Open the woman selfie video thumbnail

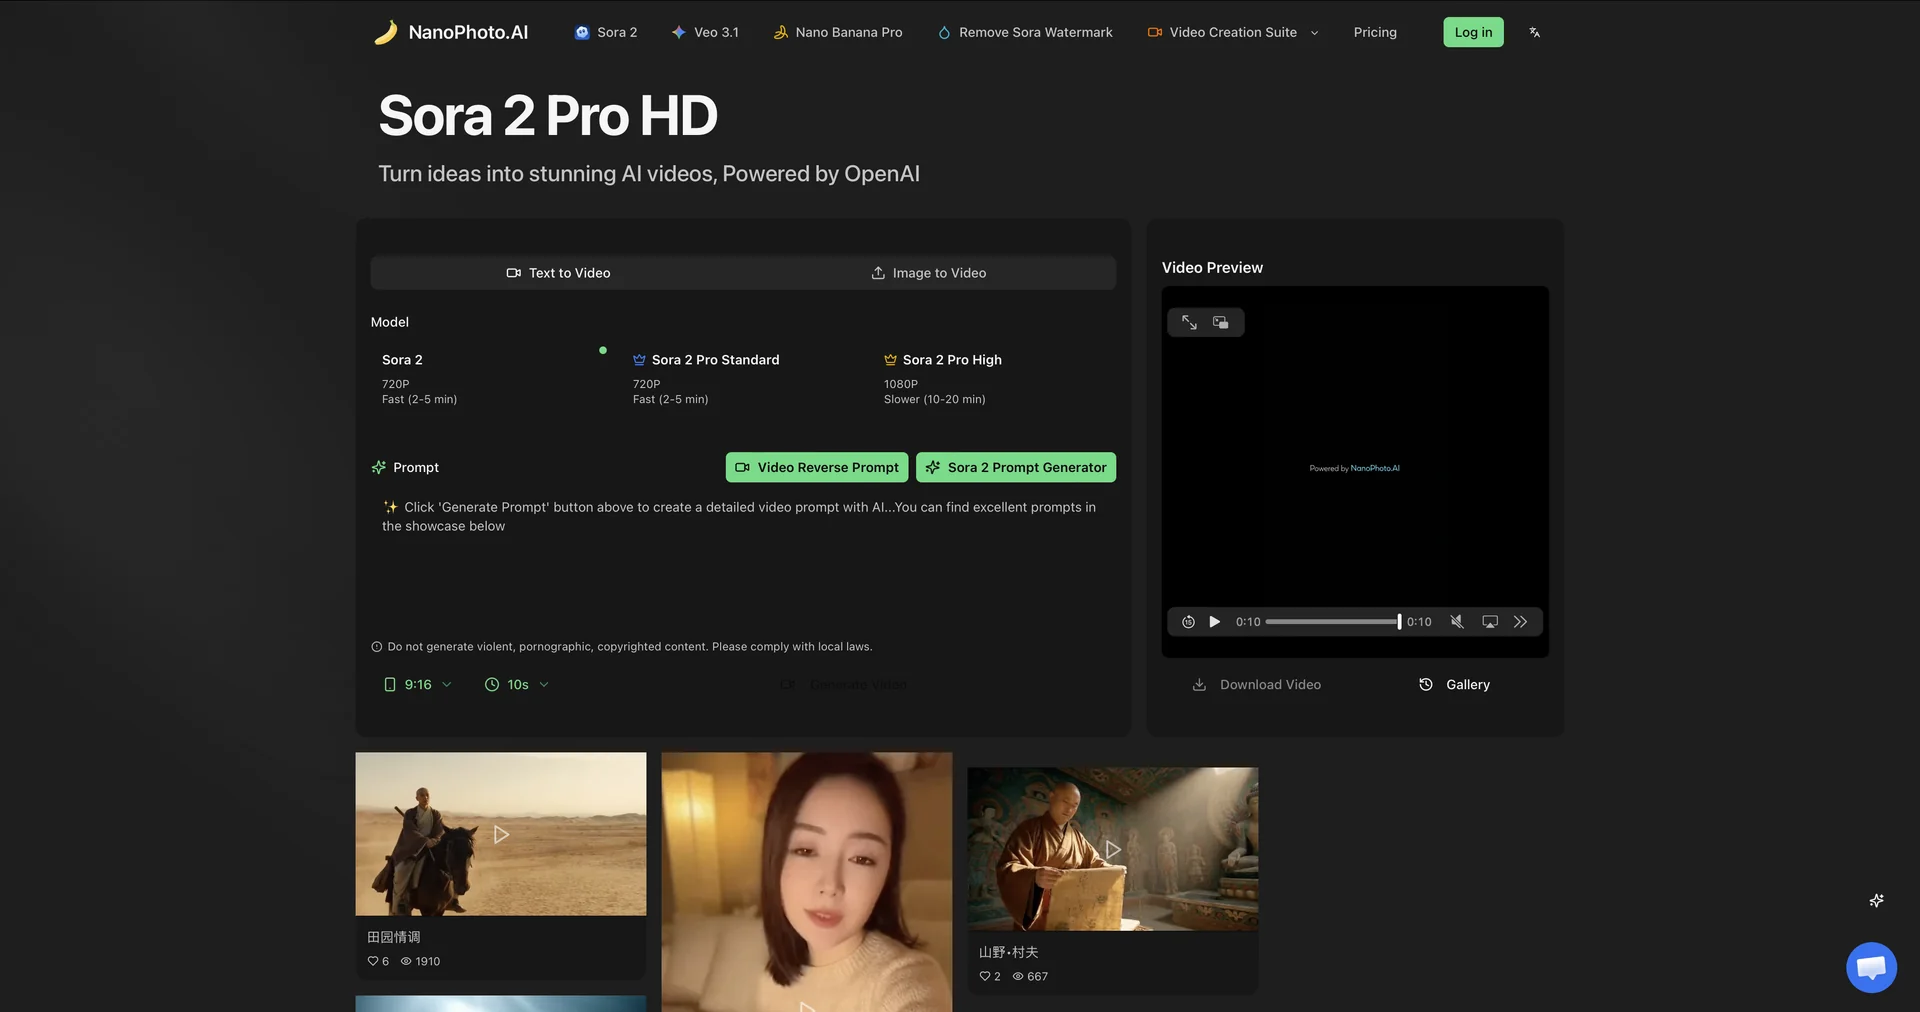(807, 882)
